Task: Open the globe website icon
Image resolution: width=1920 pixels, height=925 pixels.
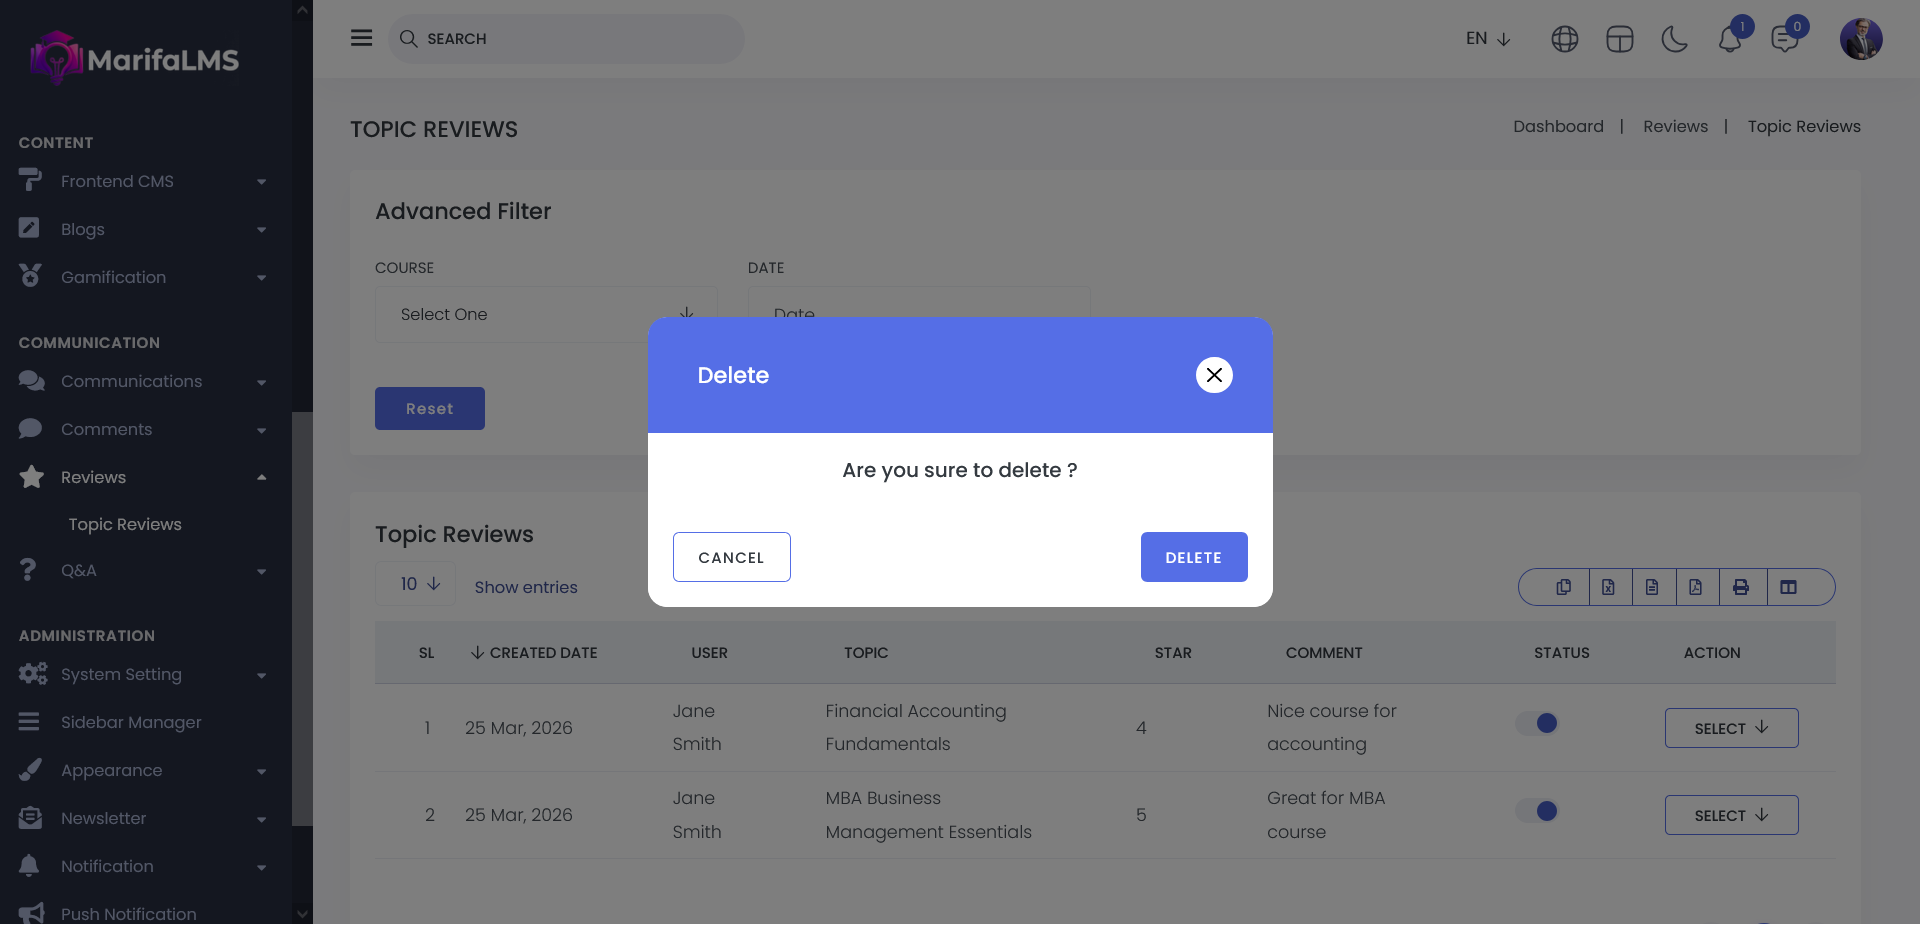Action: (x=1564, y=39)
